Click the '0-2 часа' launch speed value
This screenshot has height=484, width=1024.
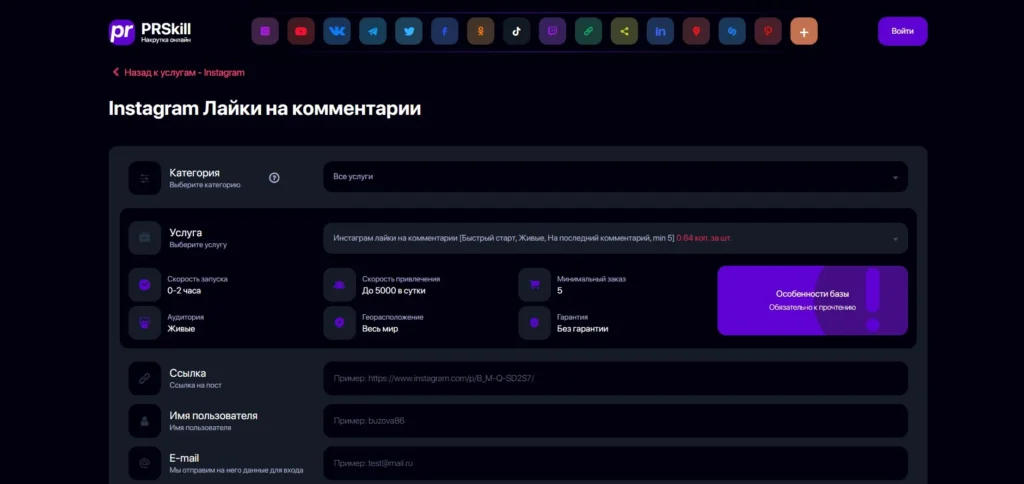(184, 291)
